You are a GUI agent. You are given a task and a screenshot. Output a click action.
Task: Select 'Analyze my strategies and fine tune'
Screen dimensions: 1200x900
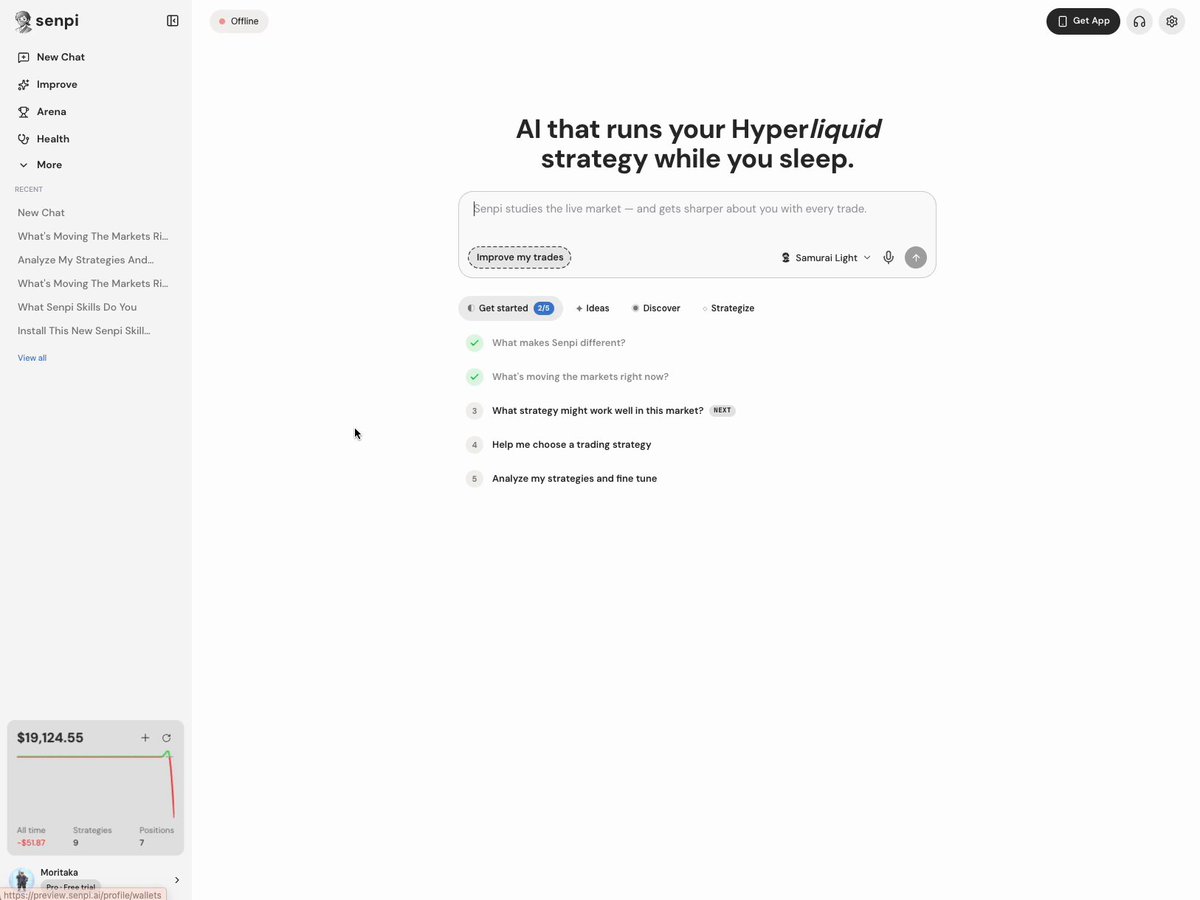click(574, 479)
